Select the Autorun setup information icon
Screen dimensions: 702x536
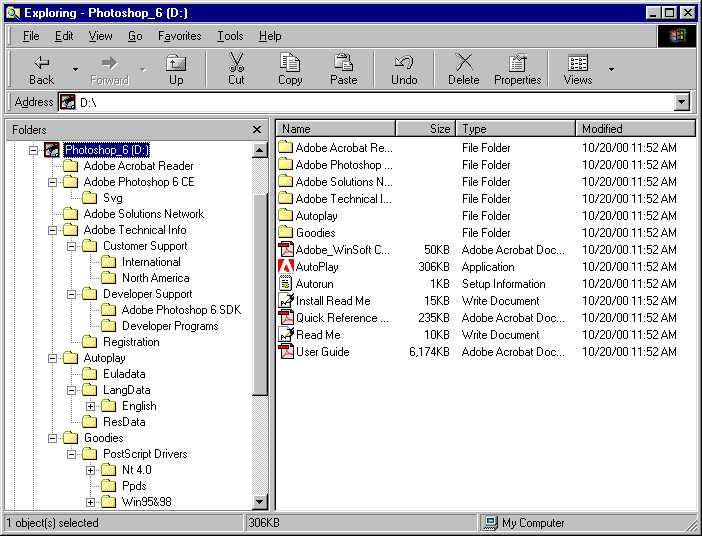(x=286, y=283)
